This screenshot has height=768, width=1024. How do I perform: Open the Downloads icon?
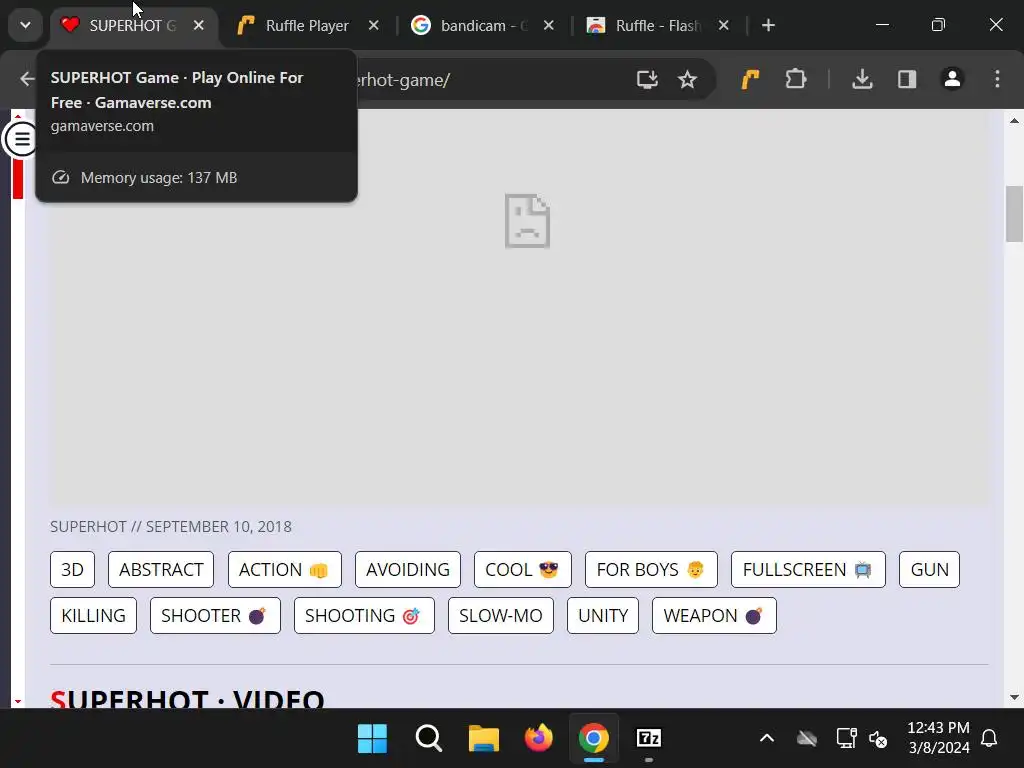pos(862,80)
